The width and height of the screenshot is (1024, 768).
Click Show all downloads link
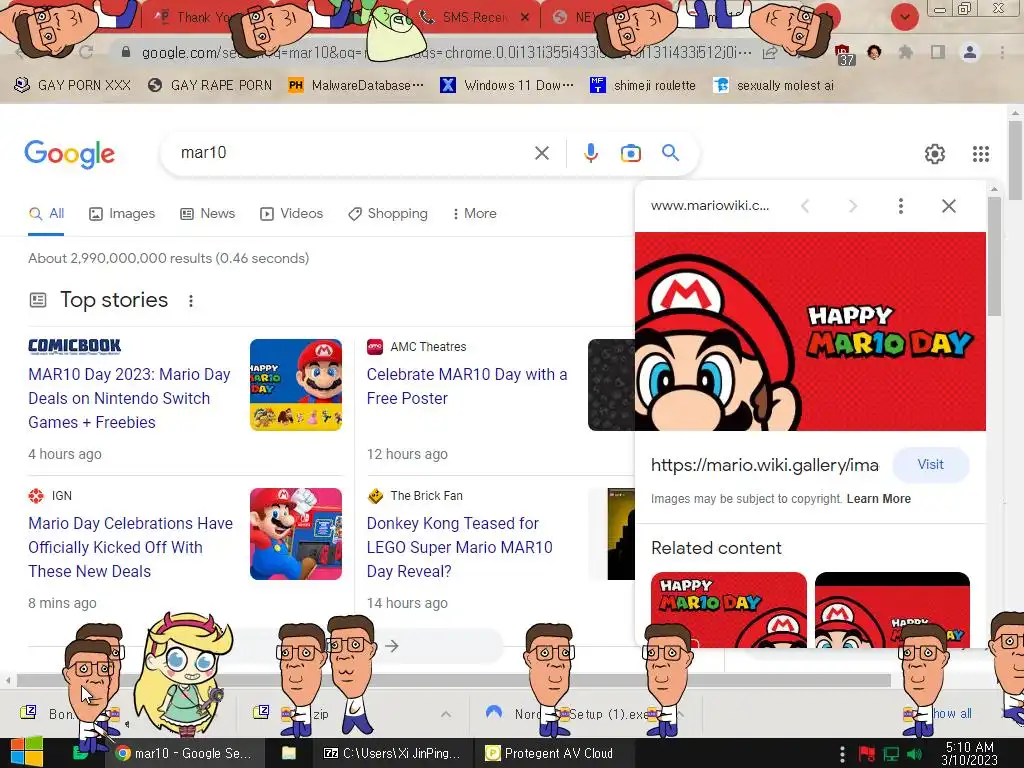coord(952,714)
